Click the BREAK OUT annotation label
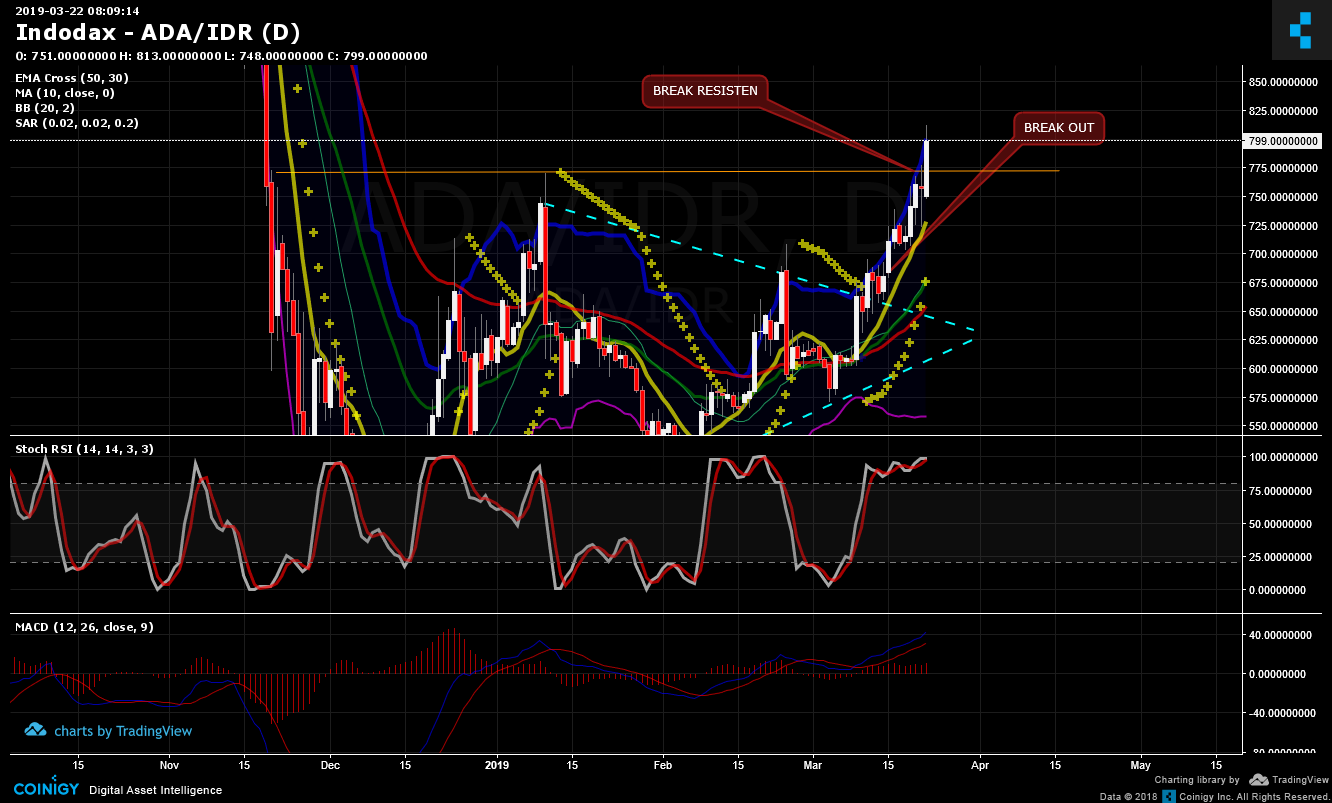Image resolution: width=1332 pixels, height=803 pixels. (1058, 128)
